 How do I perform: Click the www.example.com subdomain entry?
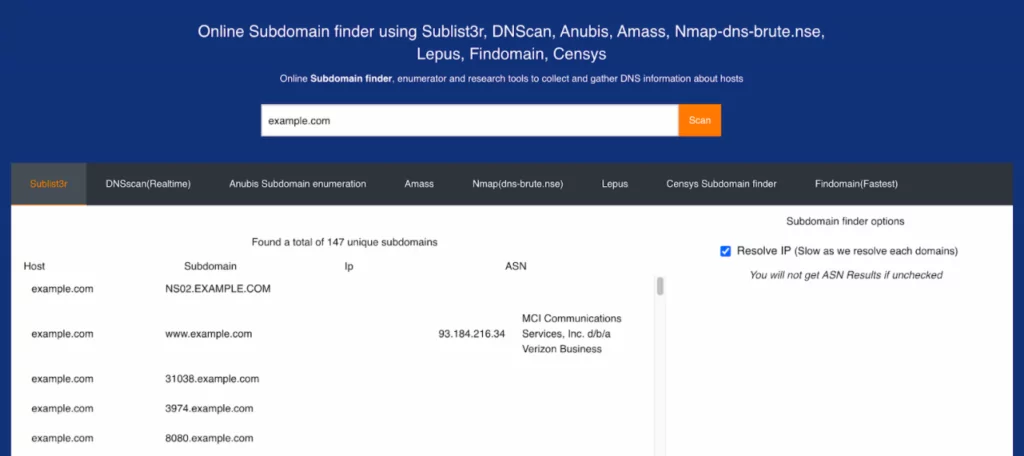coord(208,334)
